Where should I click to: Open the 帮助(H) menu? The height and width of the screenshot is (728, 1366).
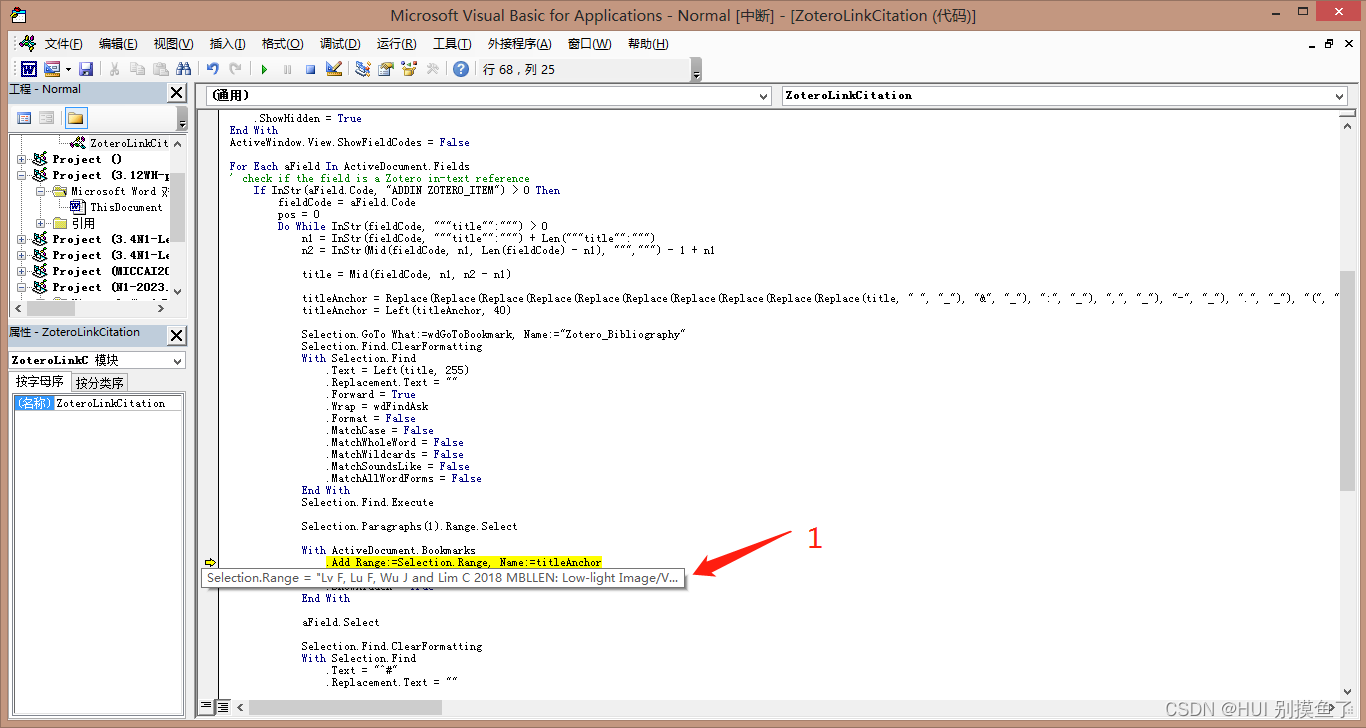[x=648, y=44]
